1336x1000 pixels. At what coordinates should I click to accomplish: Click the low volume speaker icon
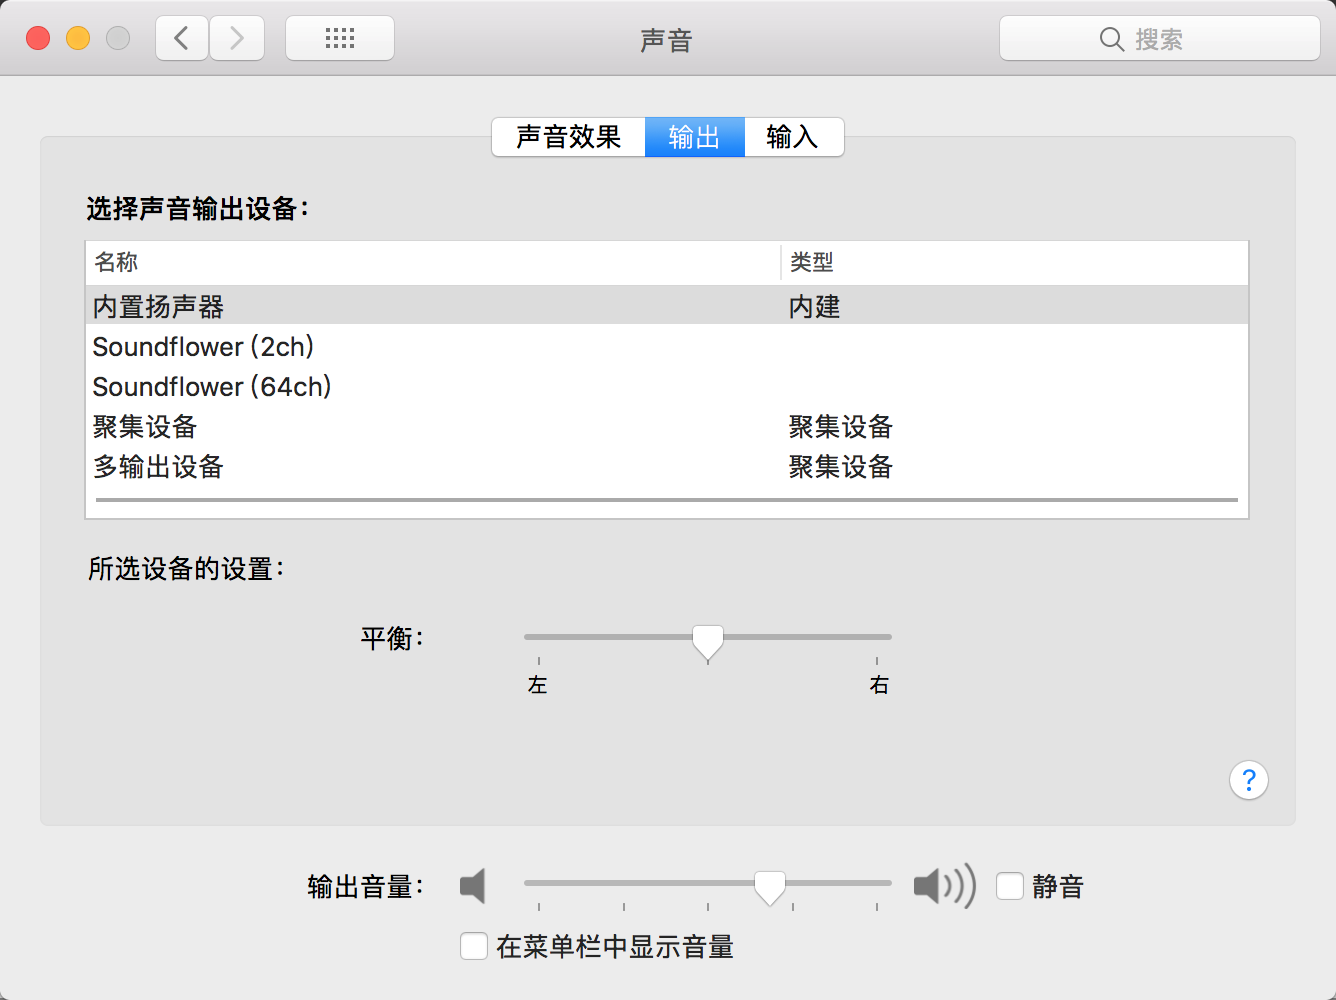click(473, 886)
